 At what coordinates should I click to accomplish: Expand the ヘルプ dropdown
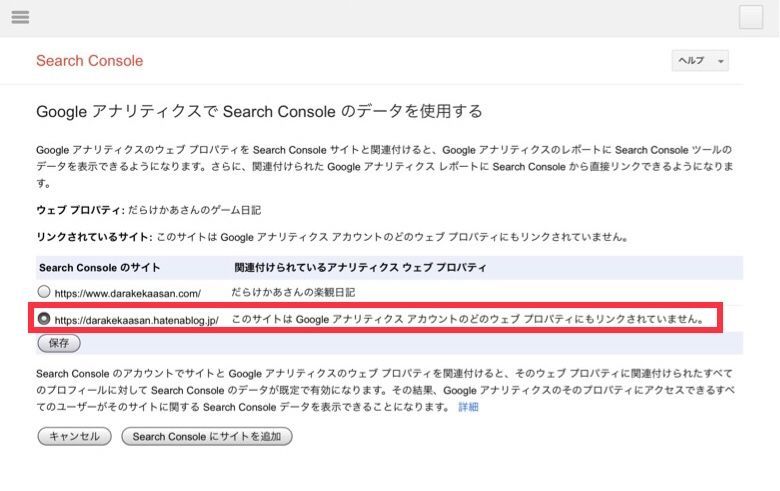pos(700,61)
